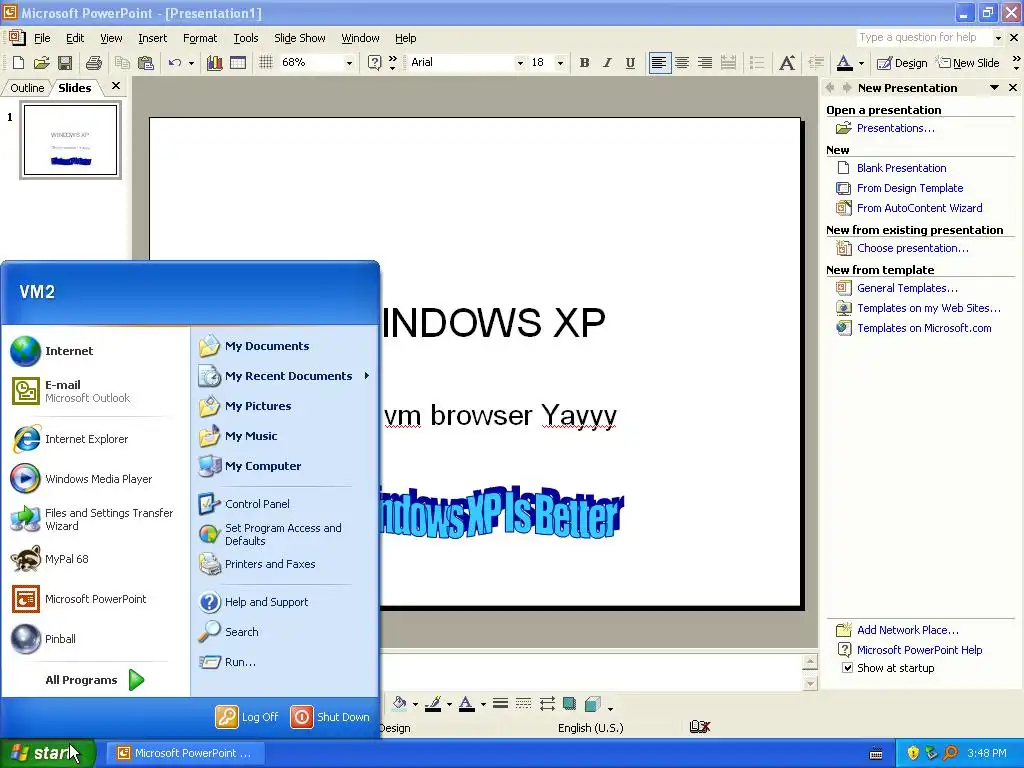Open the zoom 68% dropdown
The height and width of the screenshot is (768, 1024).
(x=349, y=63)
